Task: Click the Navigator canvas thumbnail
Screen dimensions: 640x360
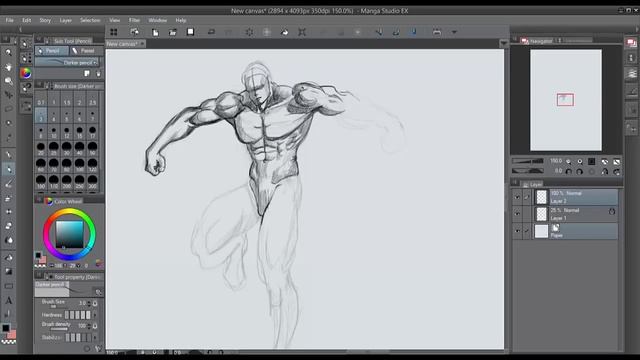Action: 566,100
